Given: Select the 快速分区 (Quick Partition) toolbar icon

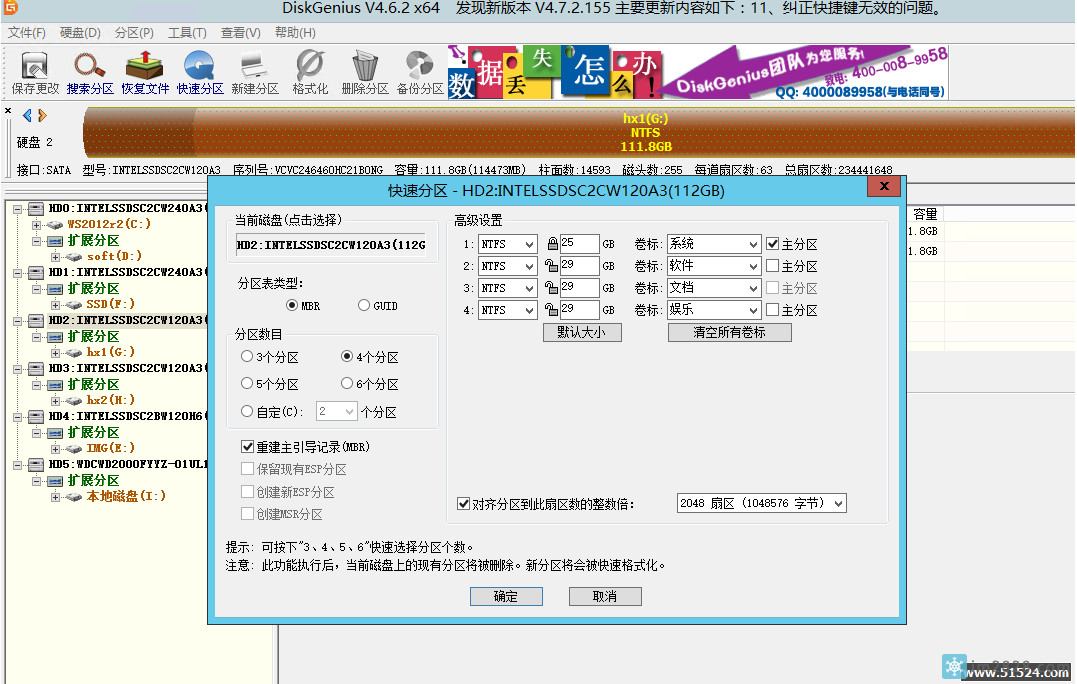Looking at the screenshot, I should pos(199,71).
